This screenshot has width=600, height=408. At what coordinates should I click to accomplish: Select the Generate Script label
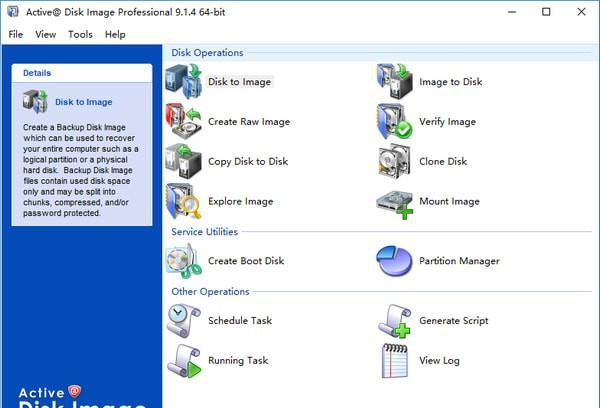click(x=453, y=320)
